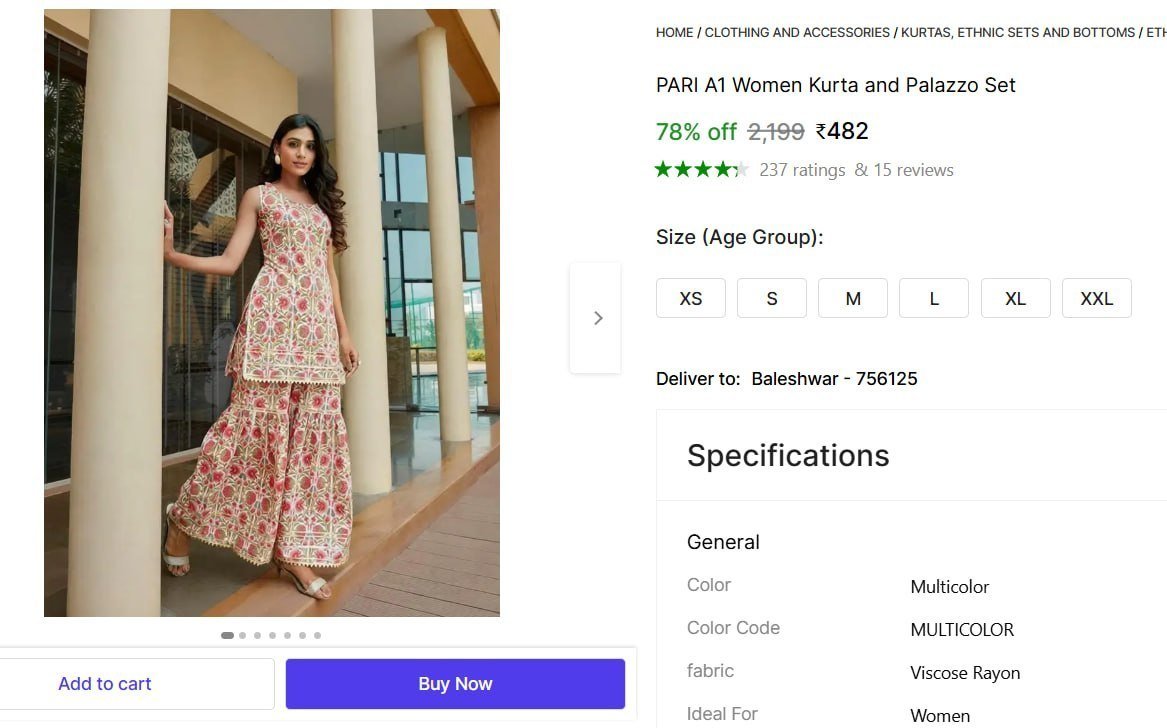Select size M

pyautogui.click(x=853, y=298)
